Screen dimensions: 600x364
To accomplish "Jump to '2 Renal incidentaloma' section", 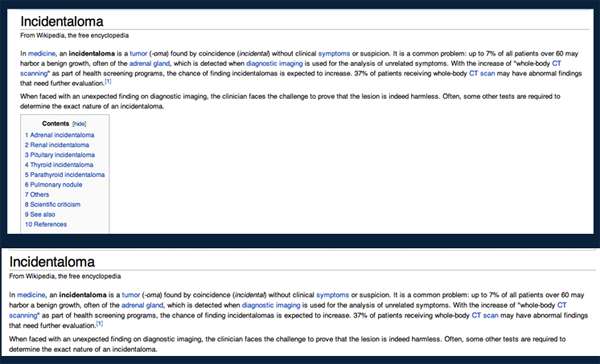I will click(57, 145).
